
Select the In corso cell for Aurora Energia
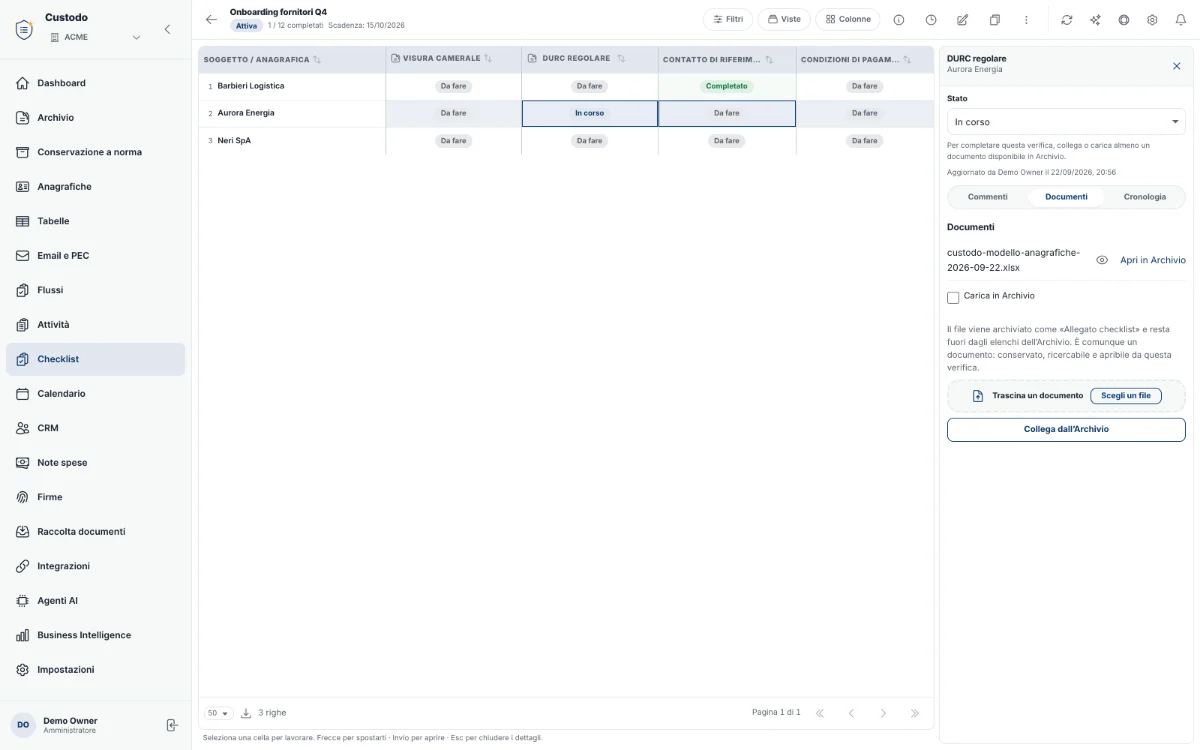[x=589, y=114]
